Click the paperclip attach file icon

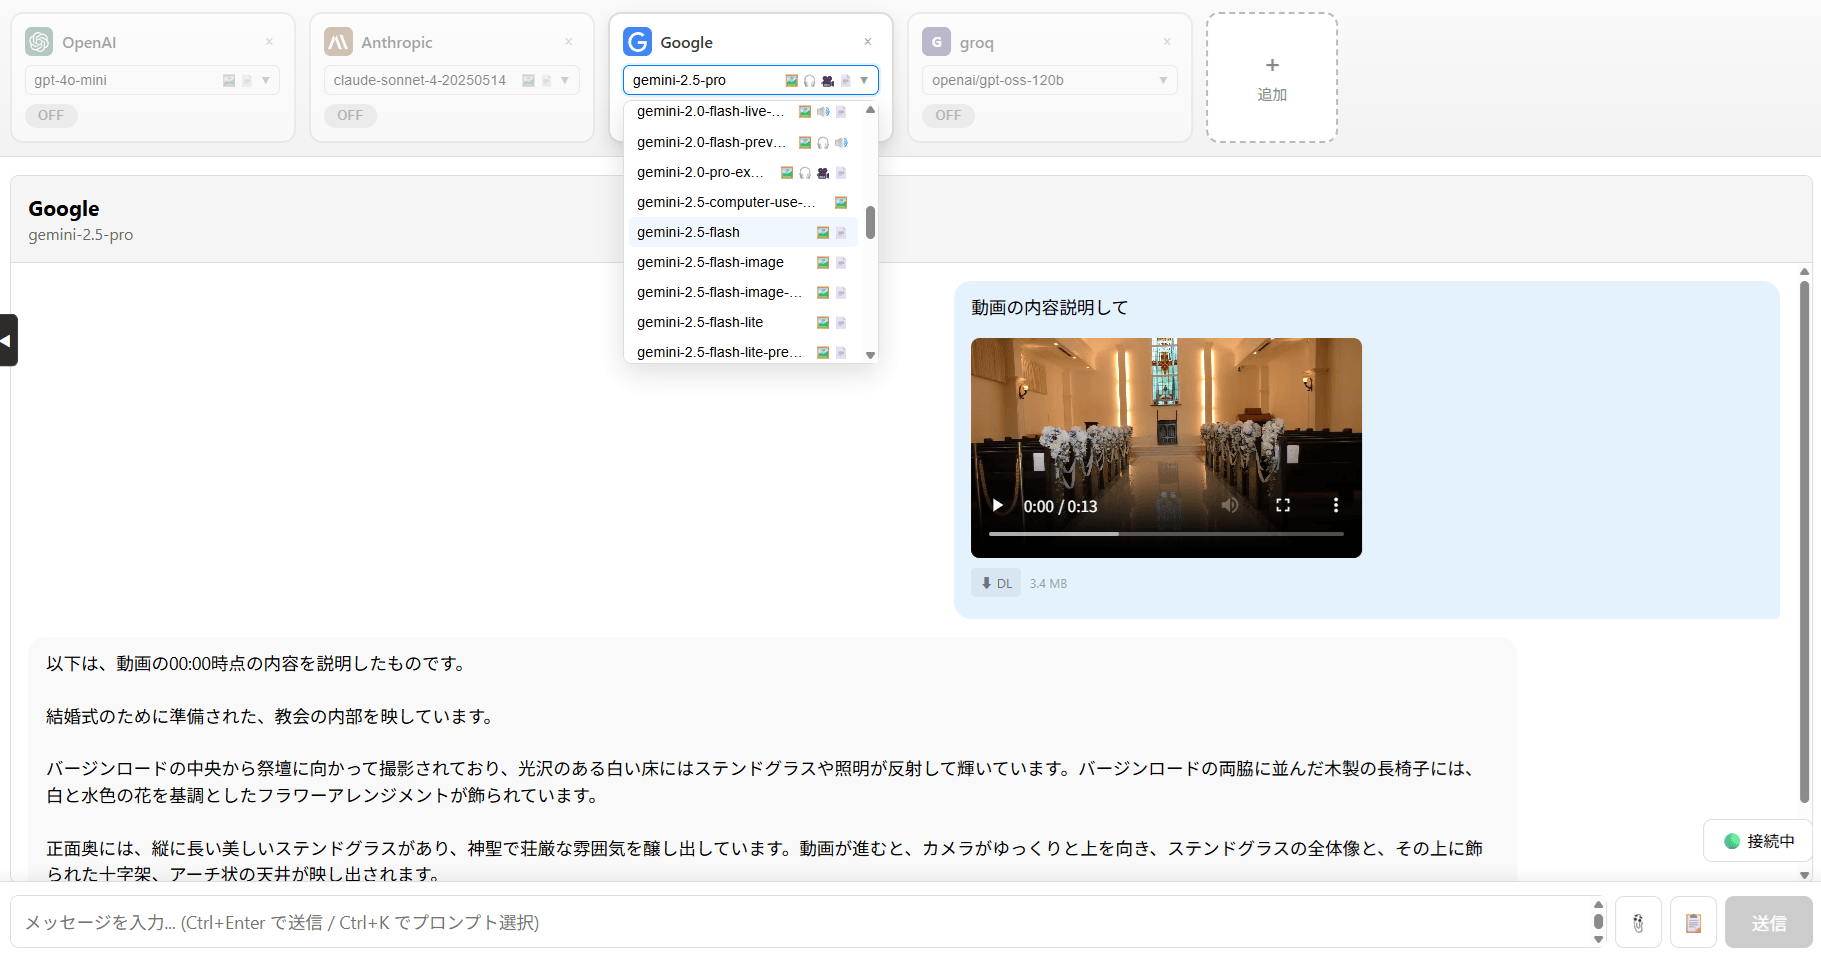(x=1637, y=923)
